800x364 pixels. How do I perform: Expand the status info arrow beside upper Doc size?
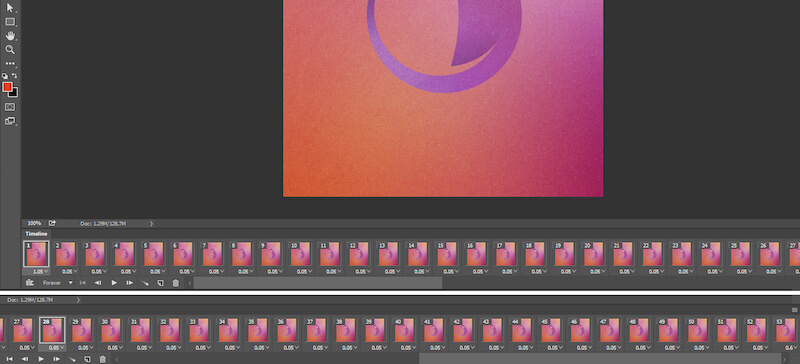151,224
